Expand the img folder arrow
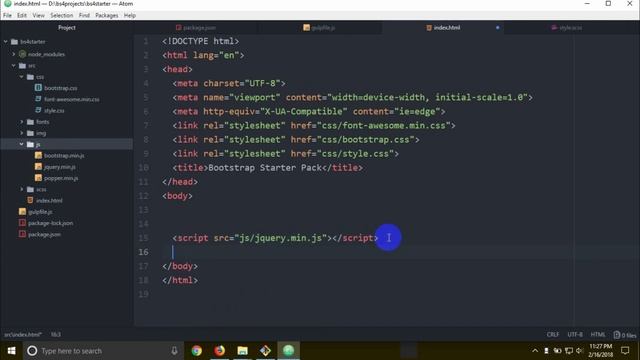This screenshot has height=360, width=640. [22, 133]
